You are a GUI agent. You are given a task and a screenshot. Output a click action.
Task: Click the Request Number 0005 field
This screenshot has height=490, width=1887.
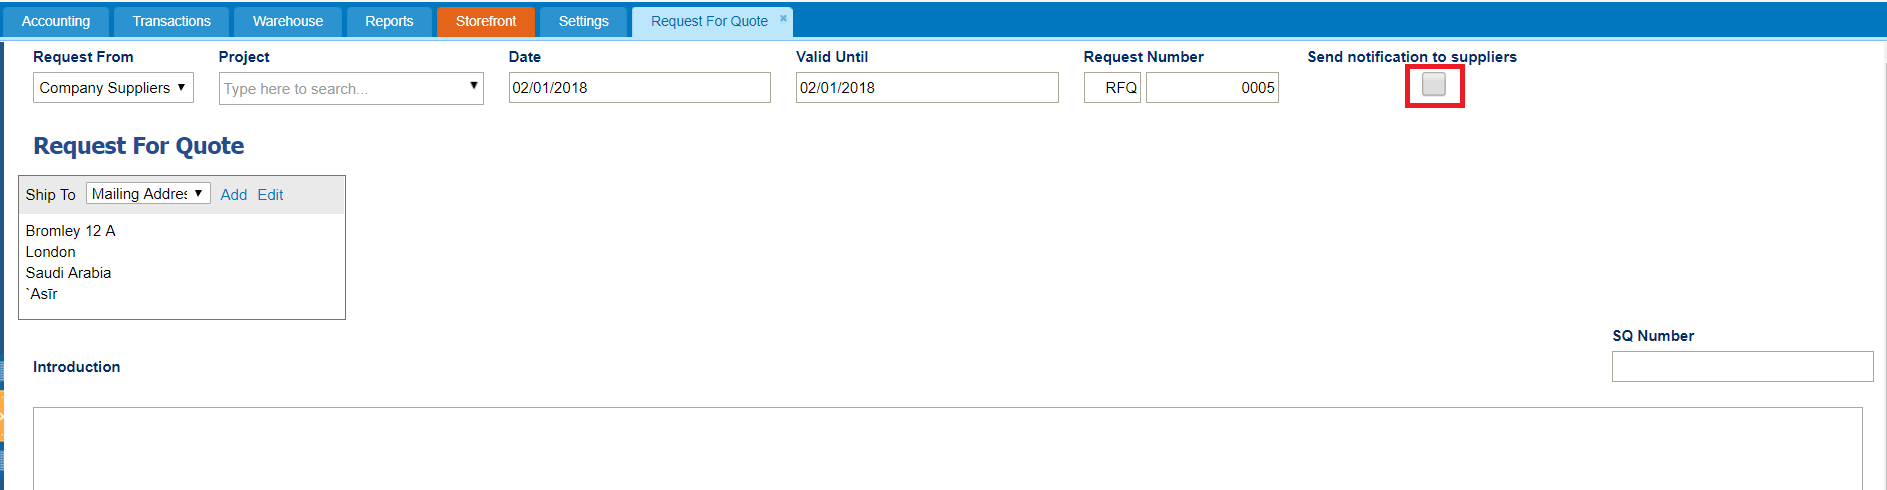(x=1212, y=88)
